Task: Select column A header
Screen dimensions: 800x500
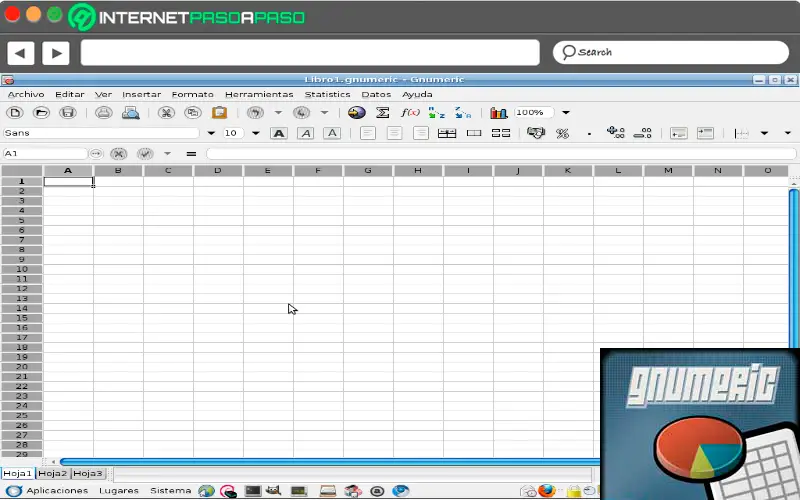Action: coord(68,170)
